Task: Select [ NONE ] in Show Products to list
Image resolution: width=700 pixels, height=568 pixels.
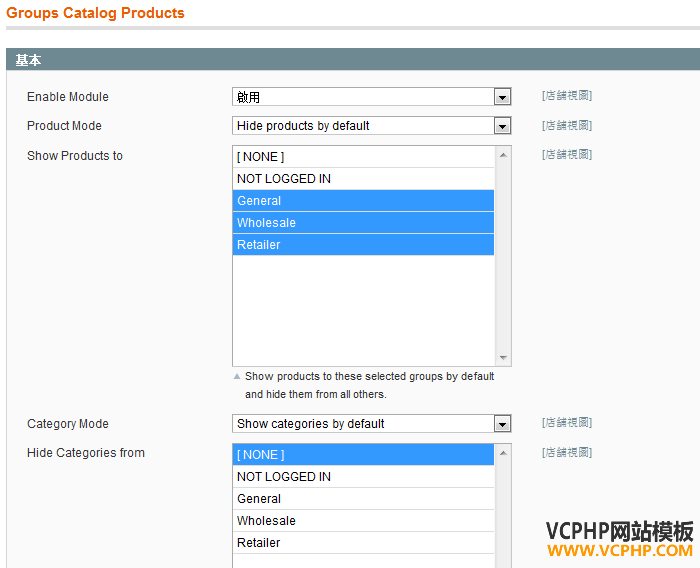Action: (363, 157)
